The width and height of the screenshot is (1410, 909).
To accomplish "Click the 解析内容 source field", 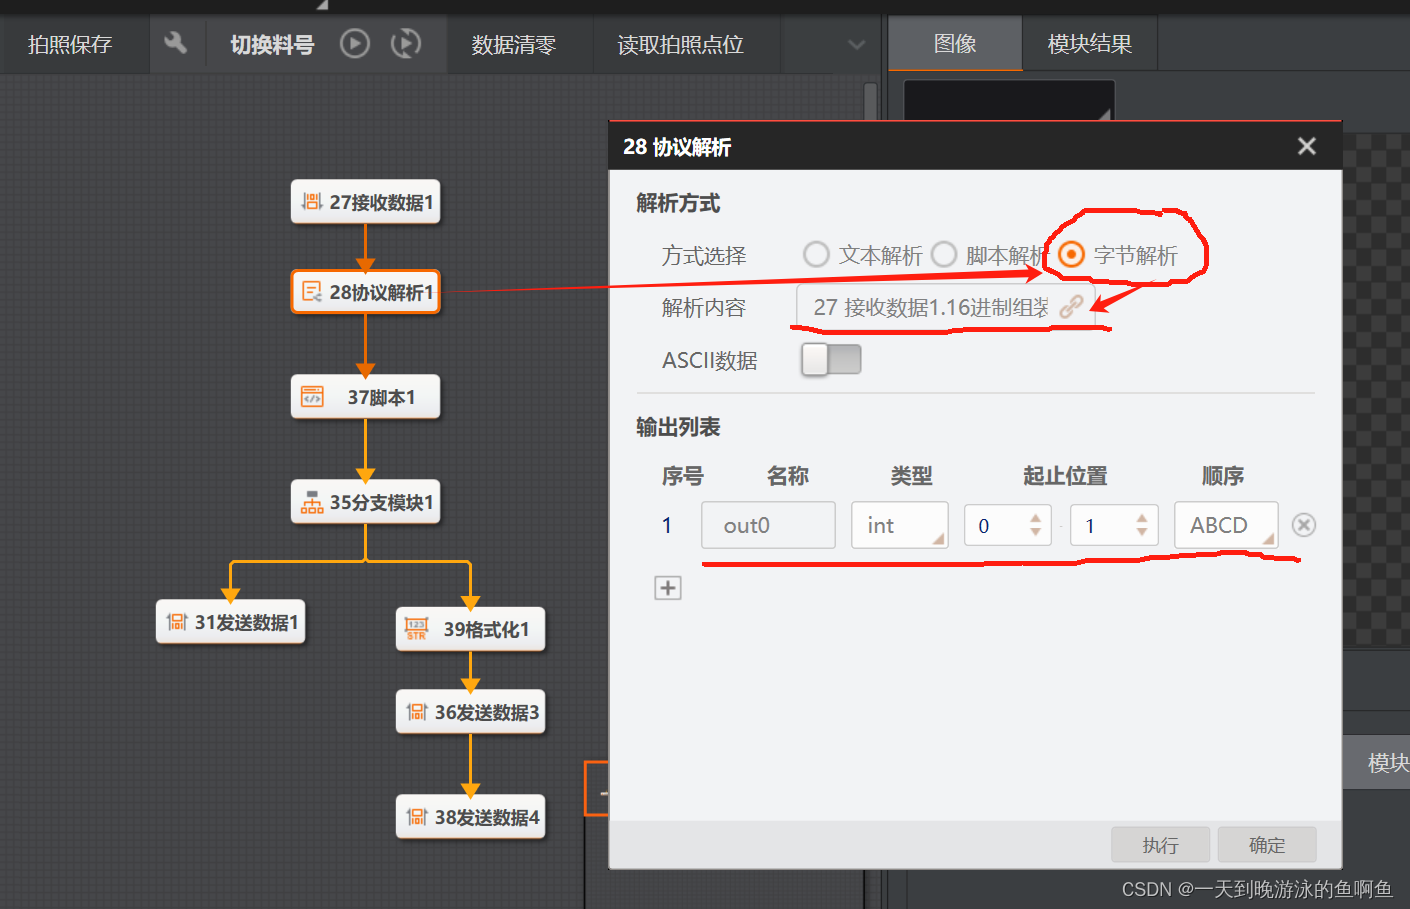I will coord(945,307).
